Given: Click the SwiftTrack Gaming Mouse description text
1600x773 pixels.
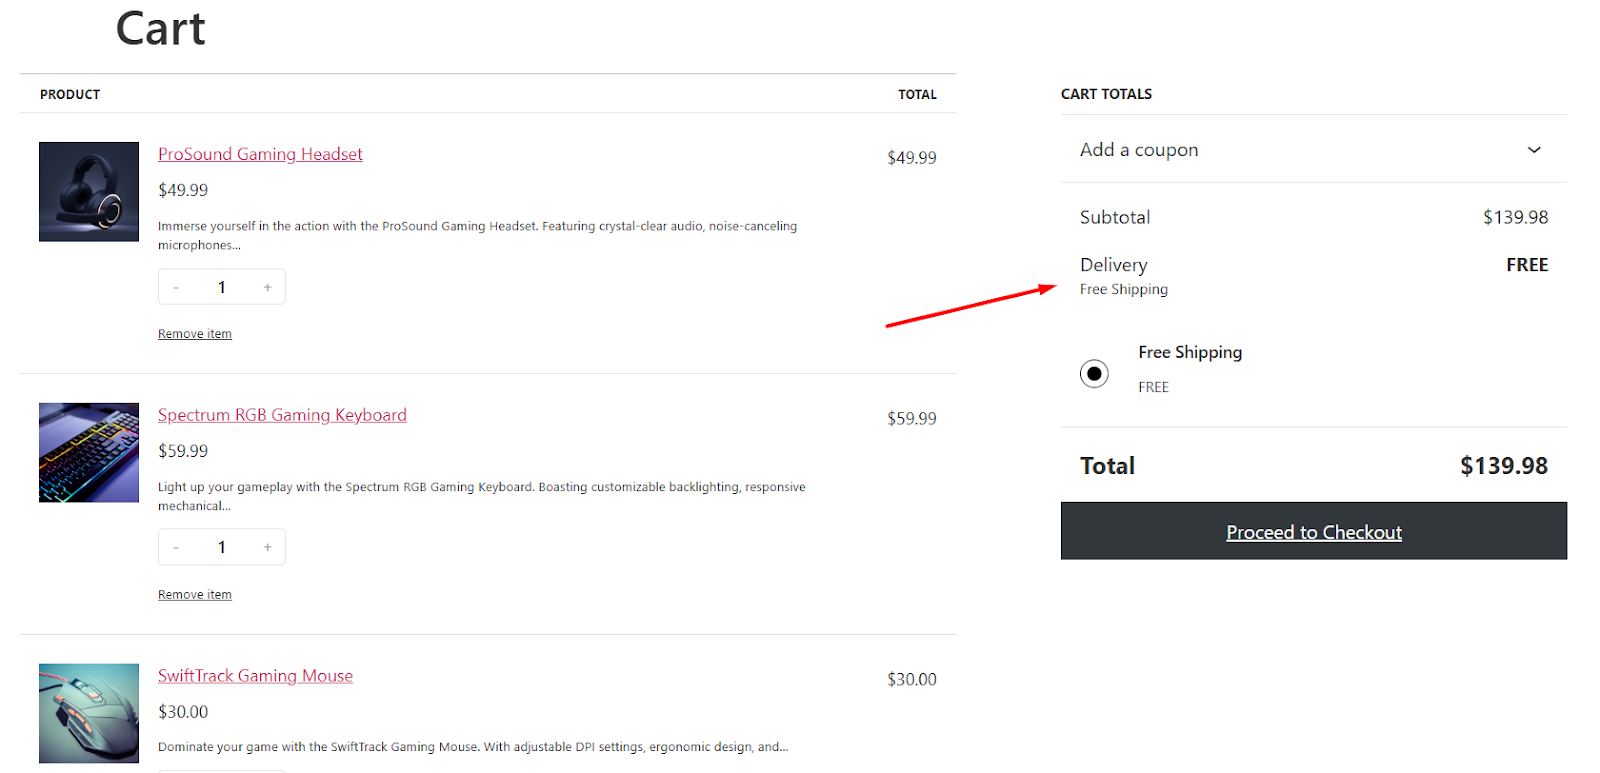Looking at the screenshot, I should pos(473,747).
